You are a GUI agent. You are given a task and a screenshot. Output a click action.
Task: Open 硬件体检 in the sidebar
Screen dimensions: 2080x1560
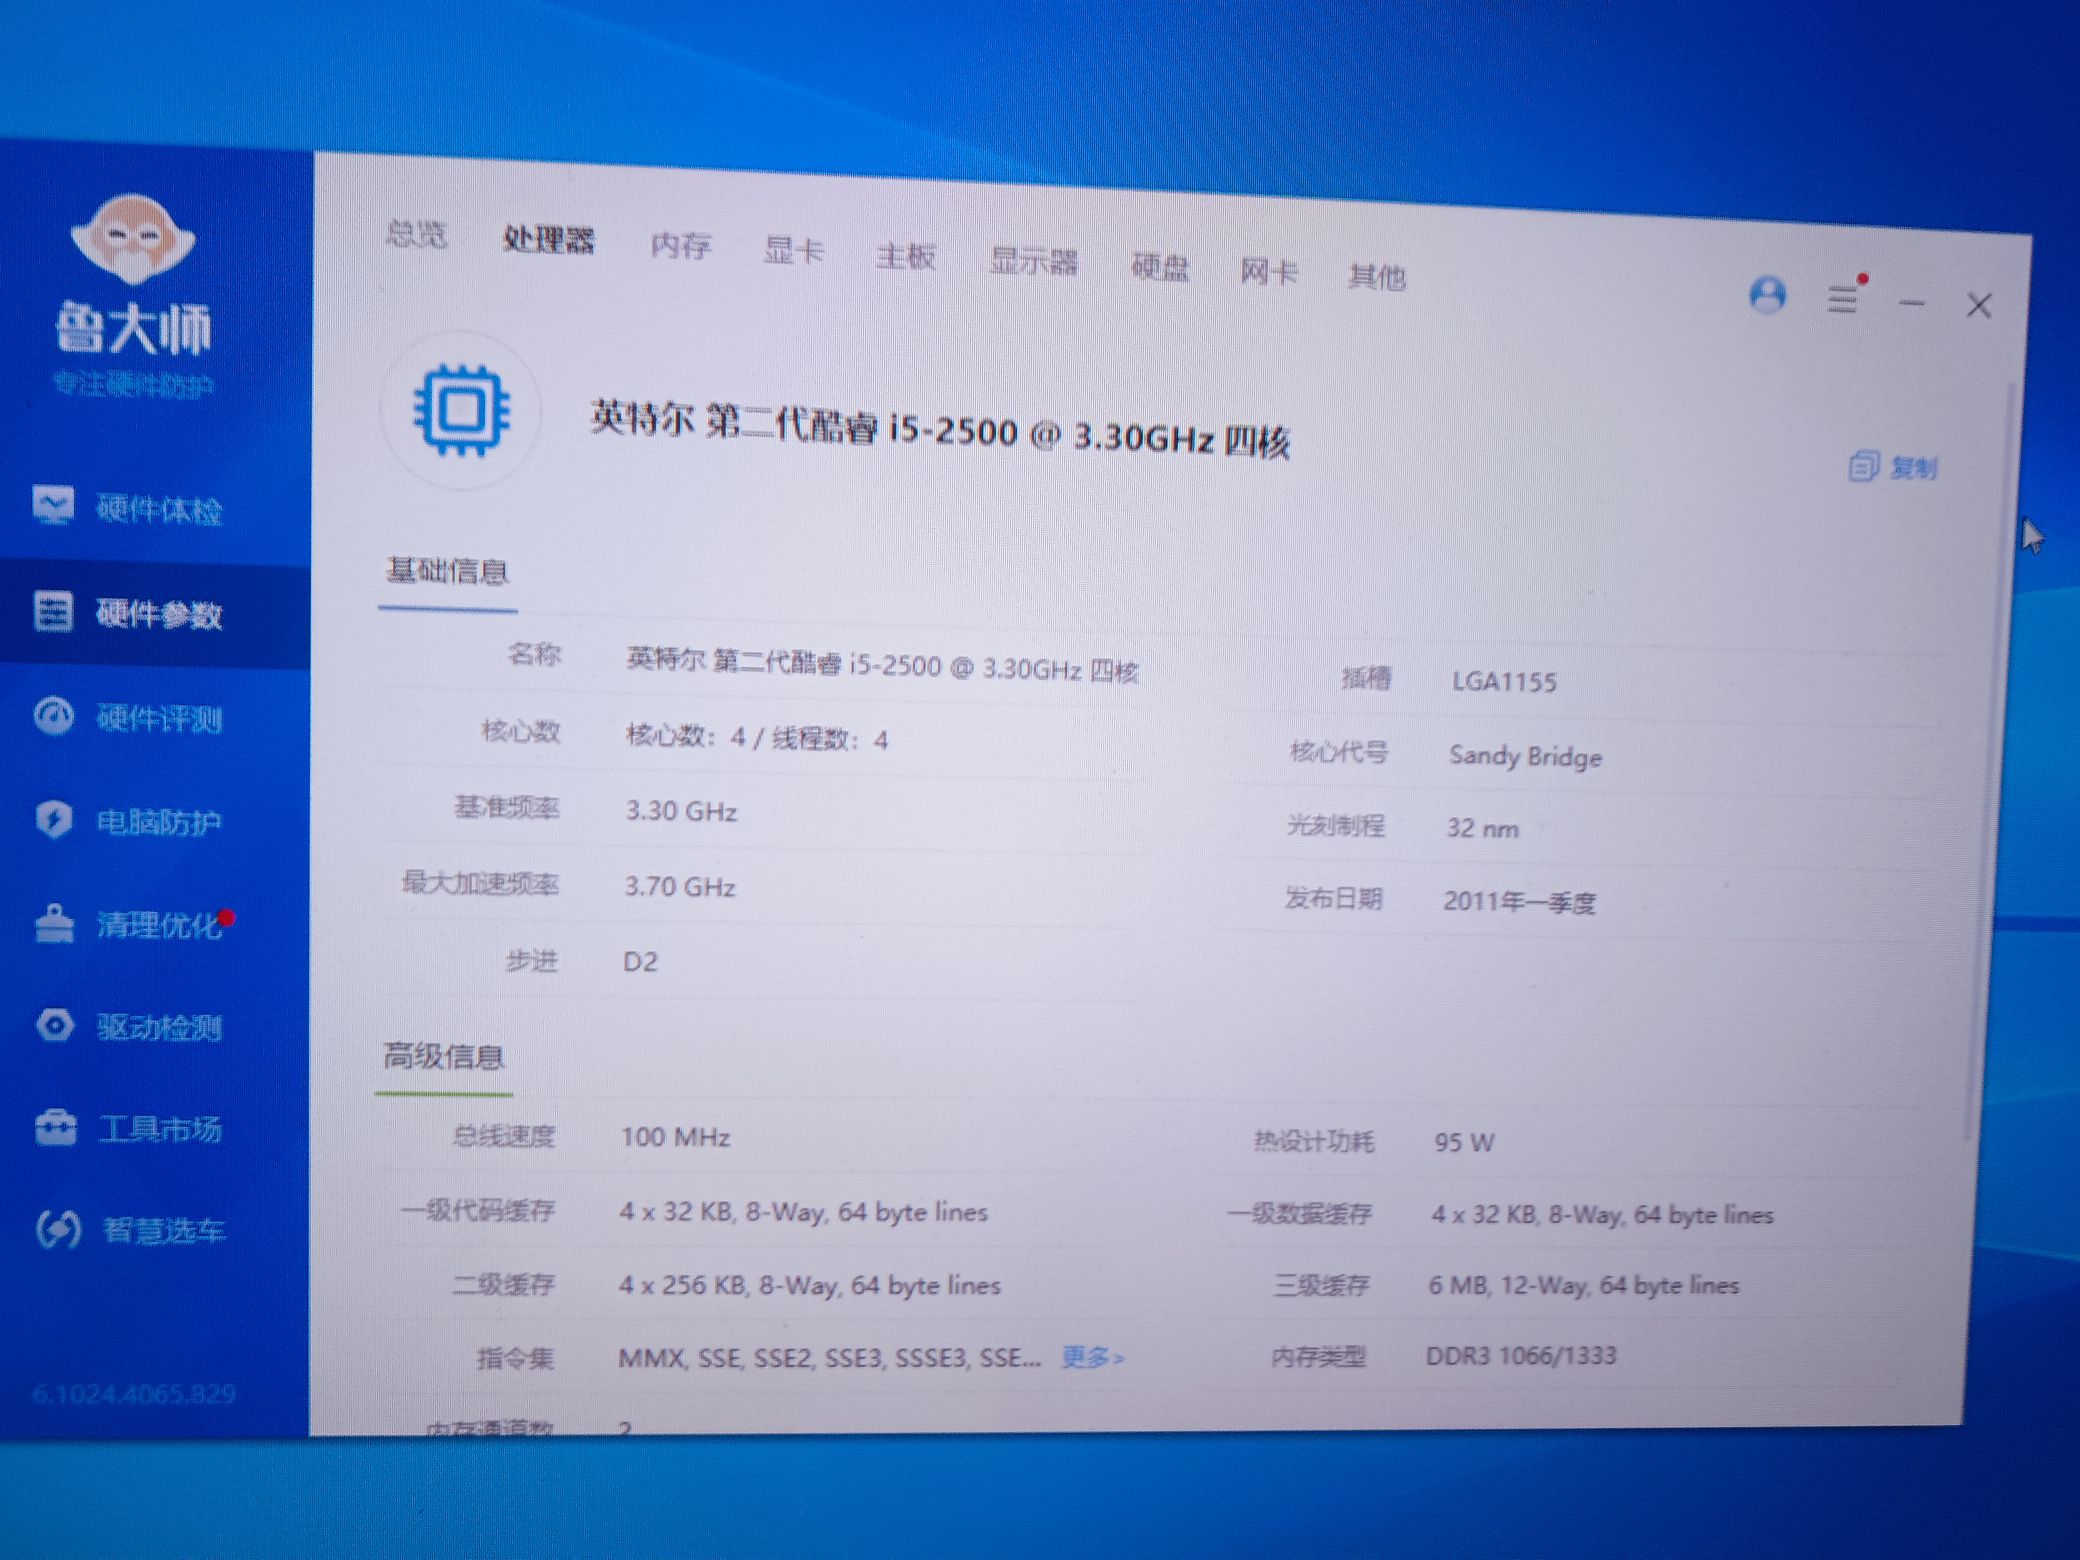click(130, 509)
